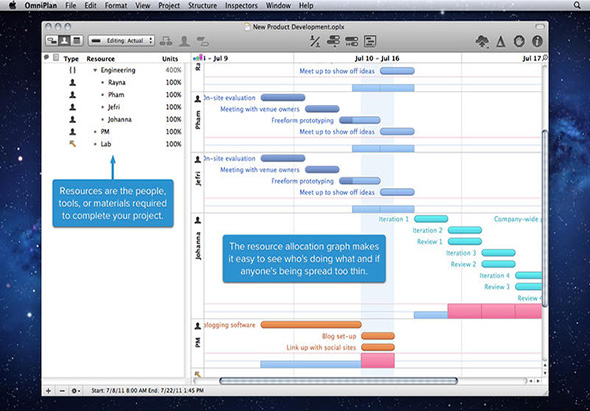Click the 400% units value for Engineering
This screenshot has height=411, width=590.
(173, 70)
